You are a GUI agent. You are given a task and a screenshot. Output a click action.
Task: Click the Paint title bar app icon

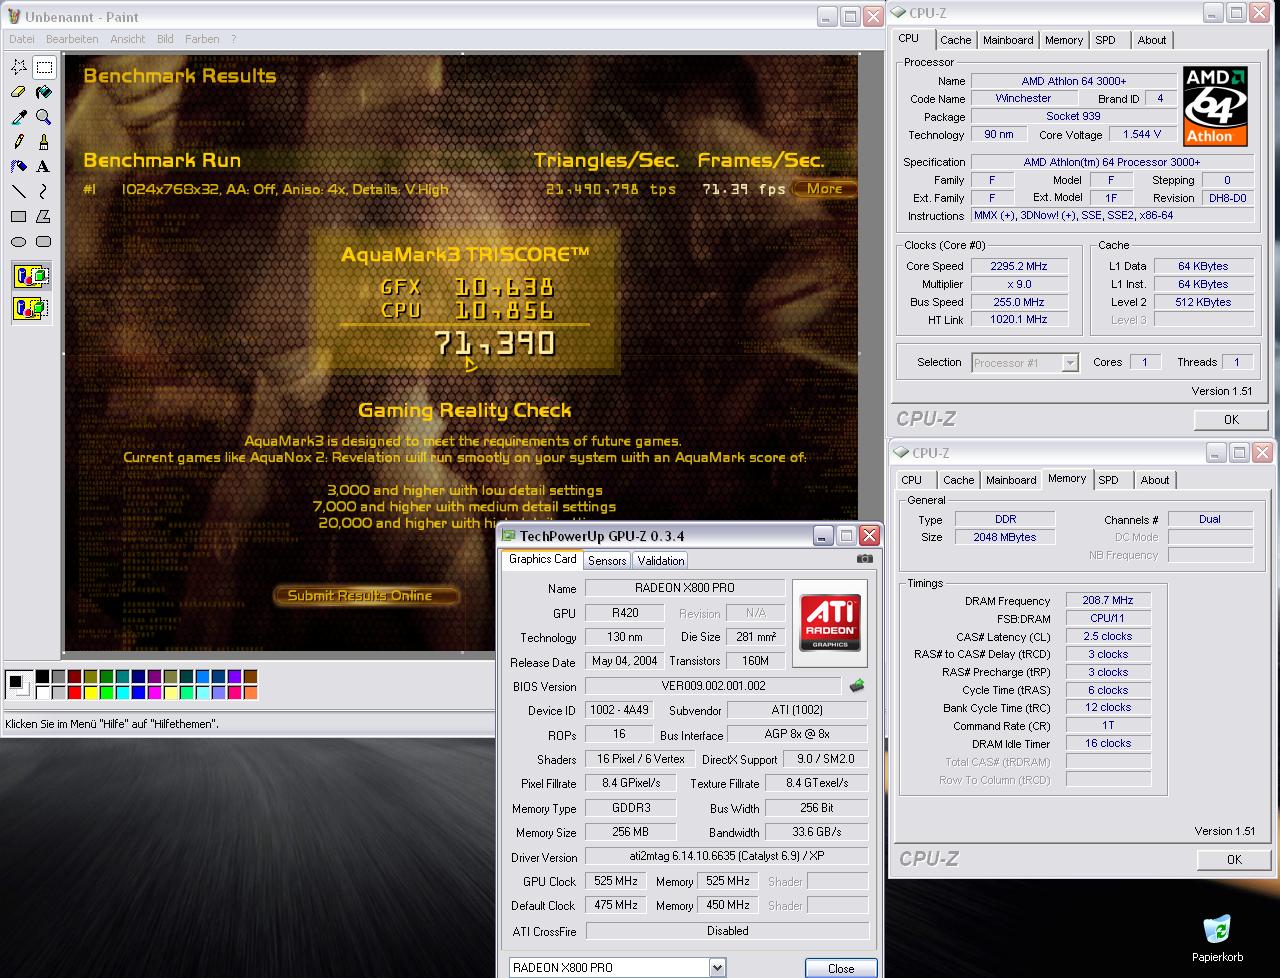(14, 17)
